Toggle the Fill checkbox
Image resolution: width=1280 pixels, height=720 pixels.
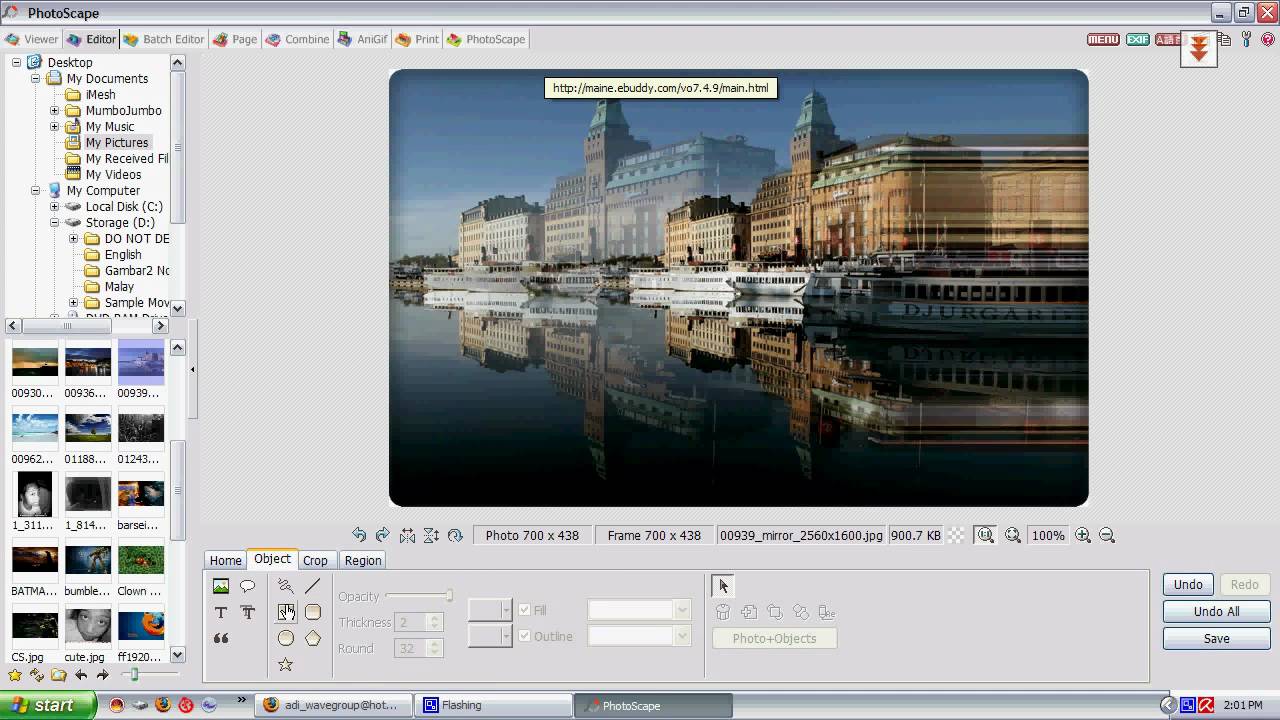(x=525, y=610)
